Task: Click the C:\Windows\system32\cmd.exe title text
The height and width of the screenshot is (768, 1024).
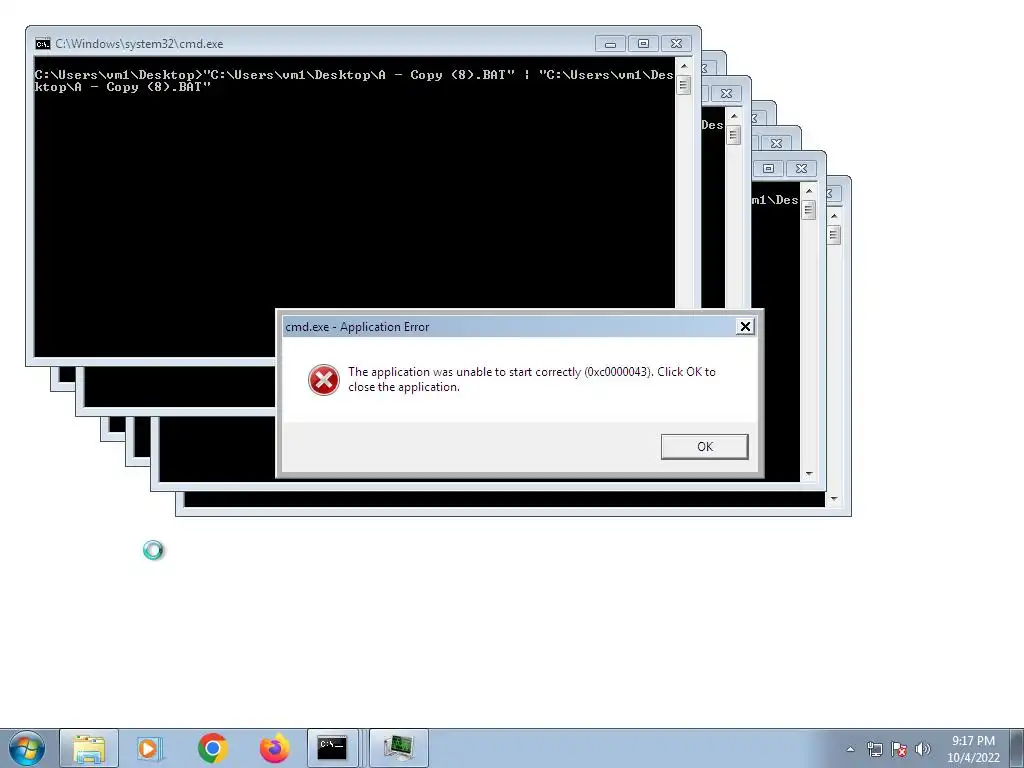Action: [x=139, y=44]
